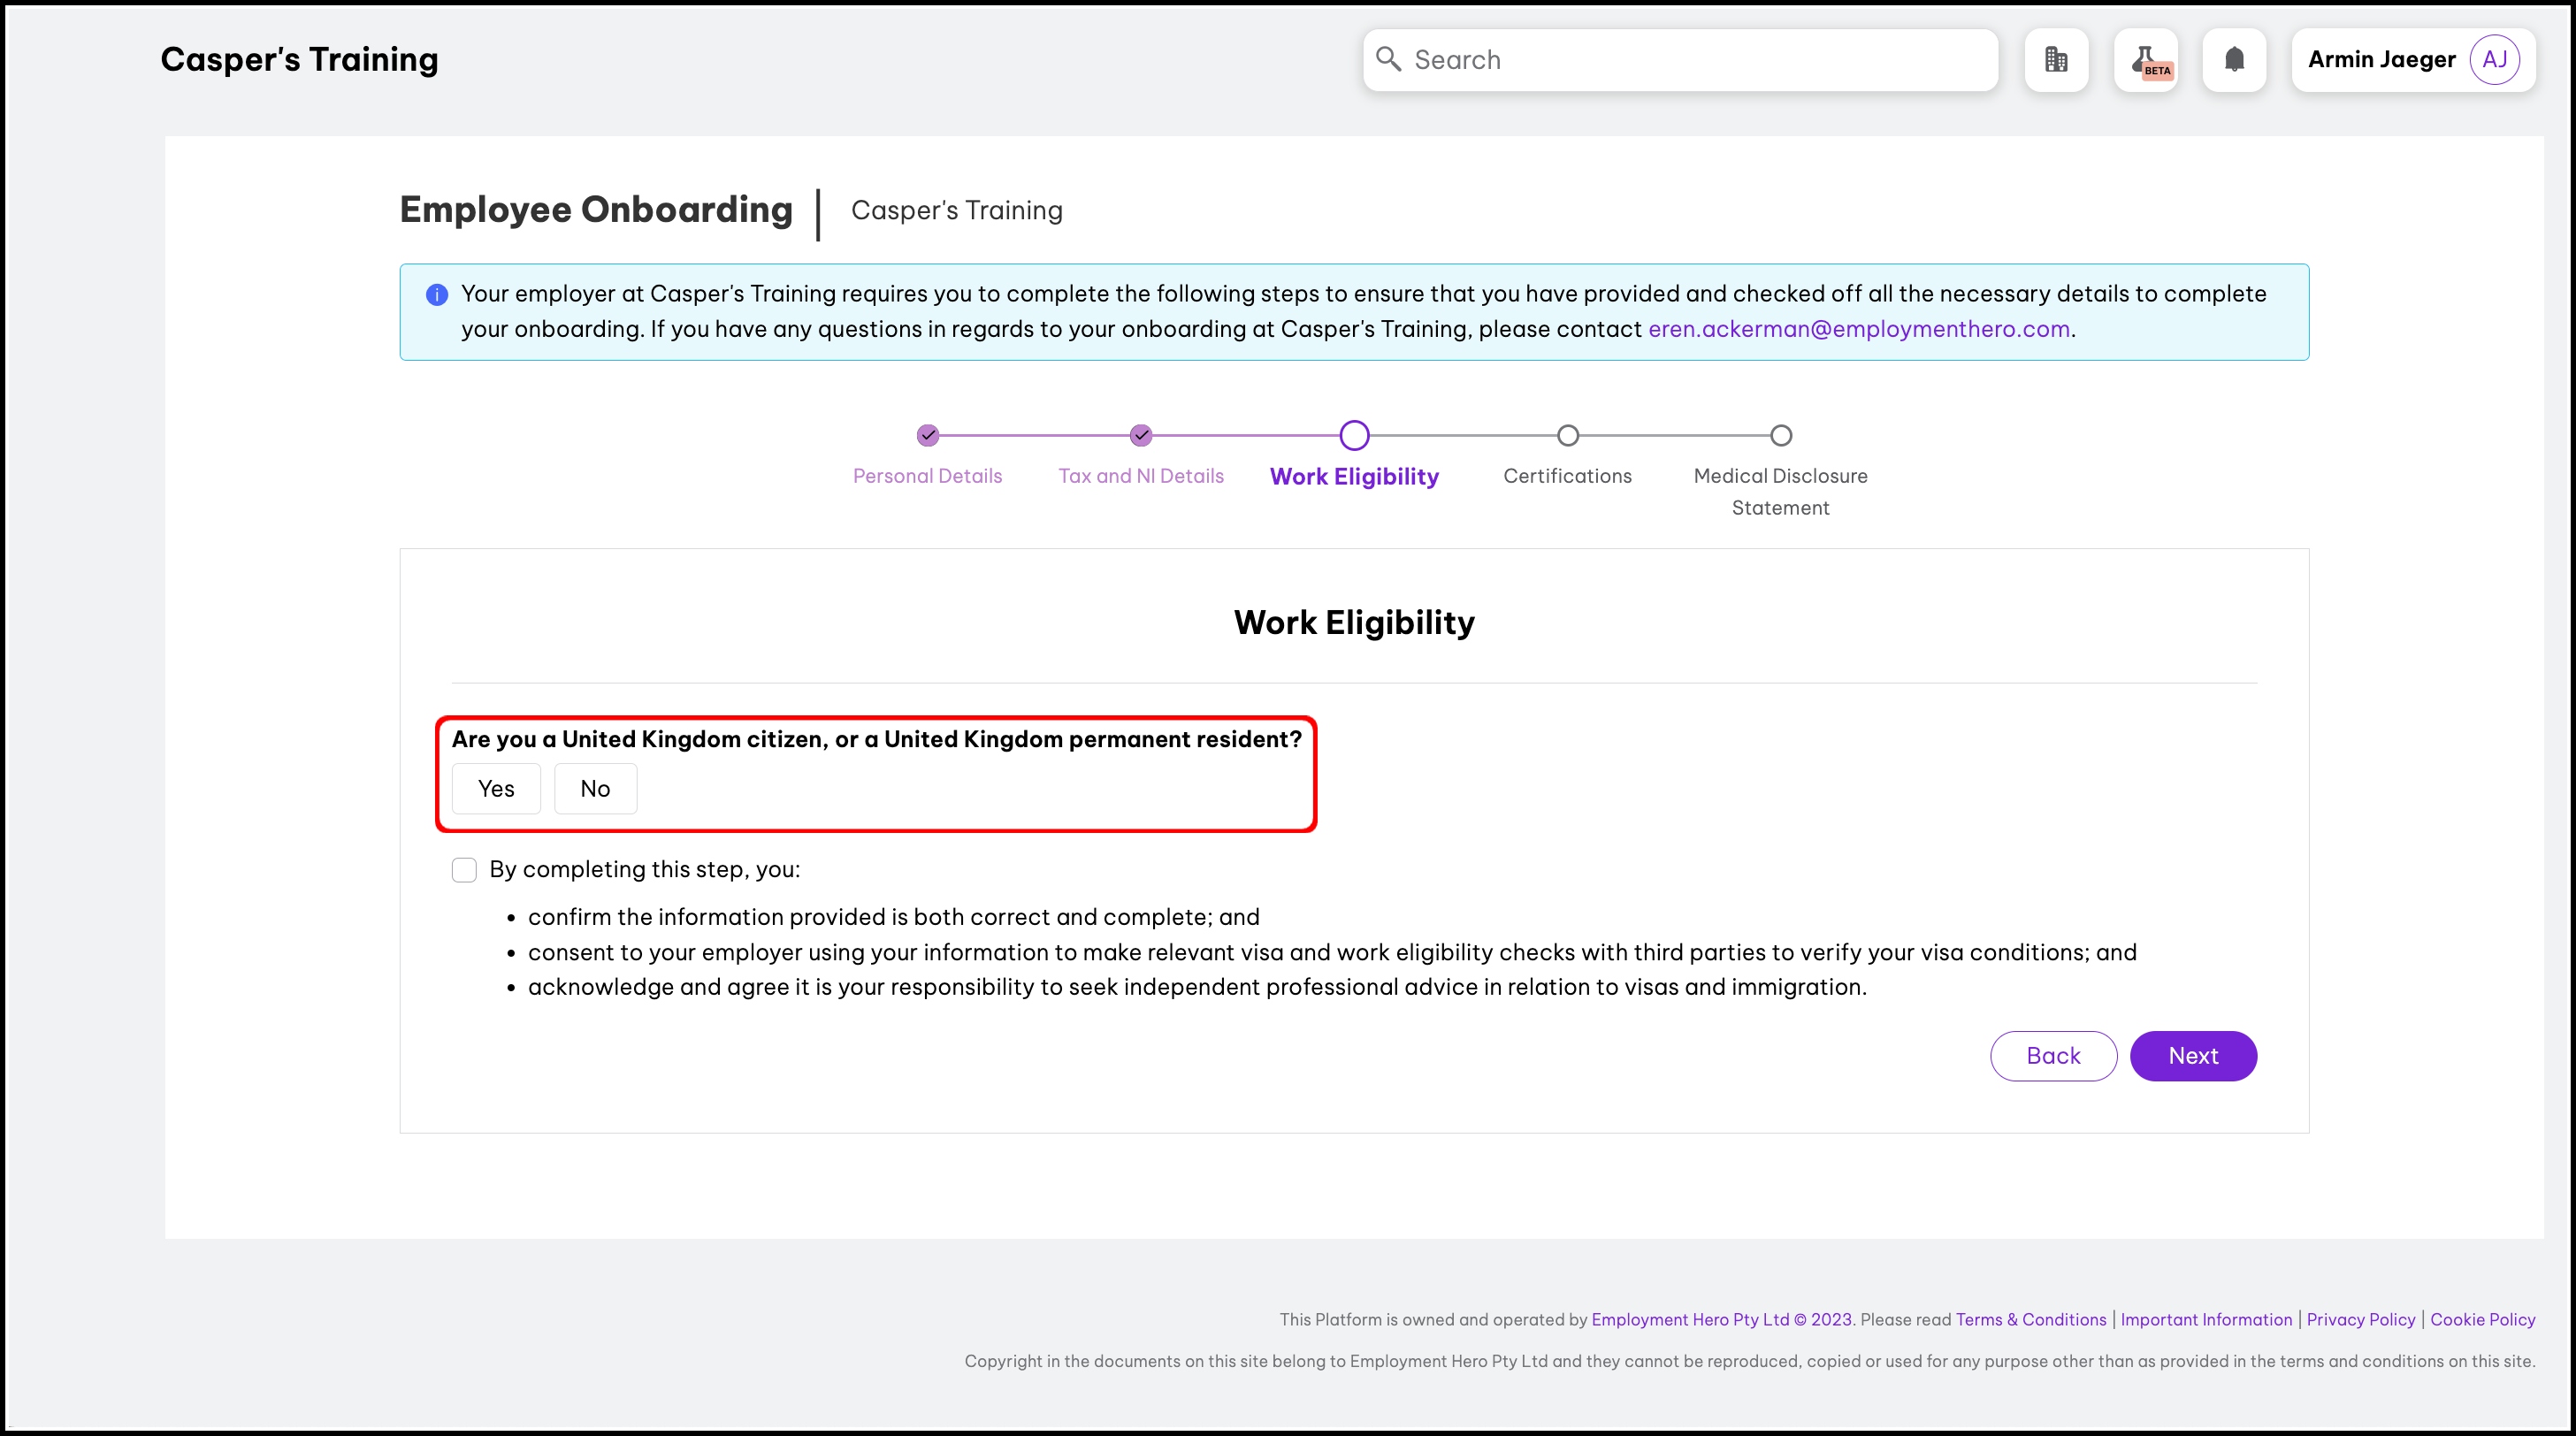Click into the Search field
Image resolution: width=2576 pixels, height=1436 pixels.
pos(1700,60)
